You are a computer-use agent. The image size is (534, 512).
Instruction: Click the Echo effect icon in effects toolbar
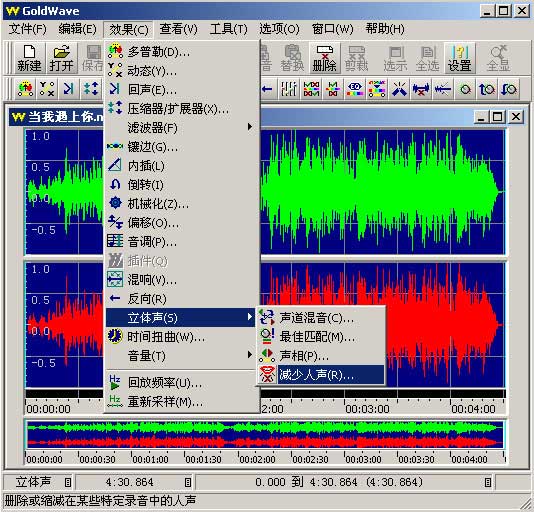tap(68, 89)
